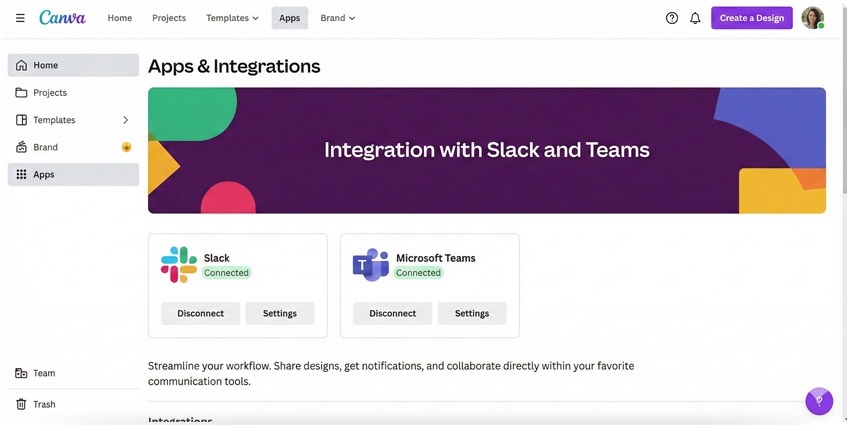
Task: Click the Trash bin icon in sidebar
Action: click(x=21, y=404)
